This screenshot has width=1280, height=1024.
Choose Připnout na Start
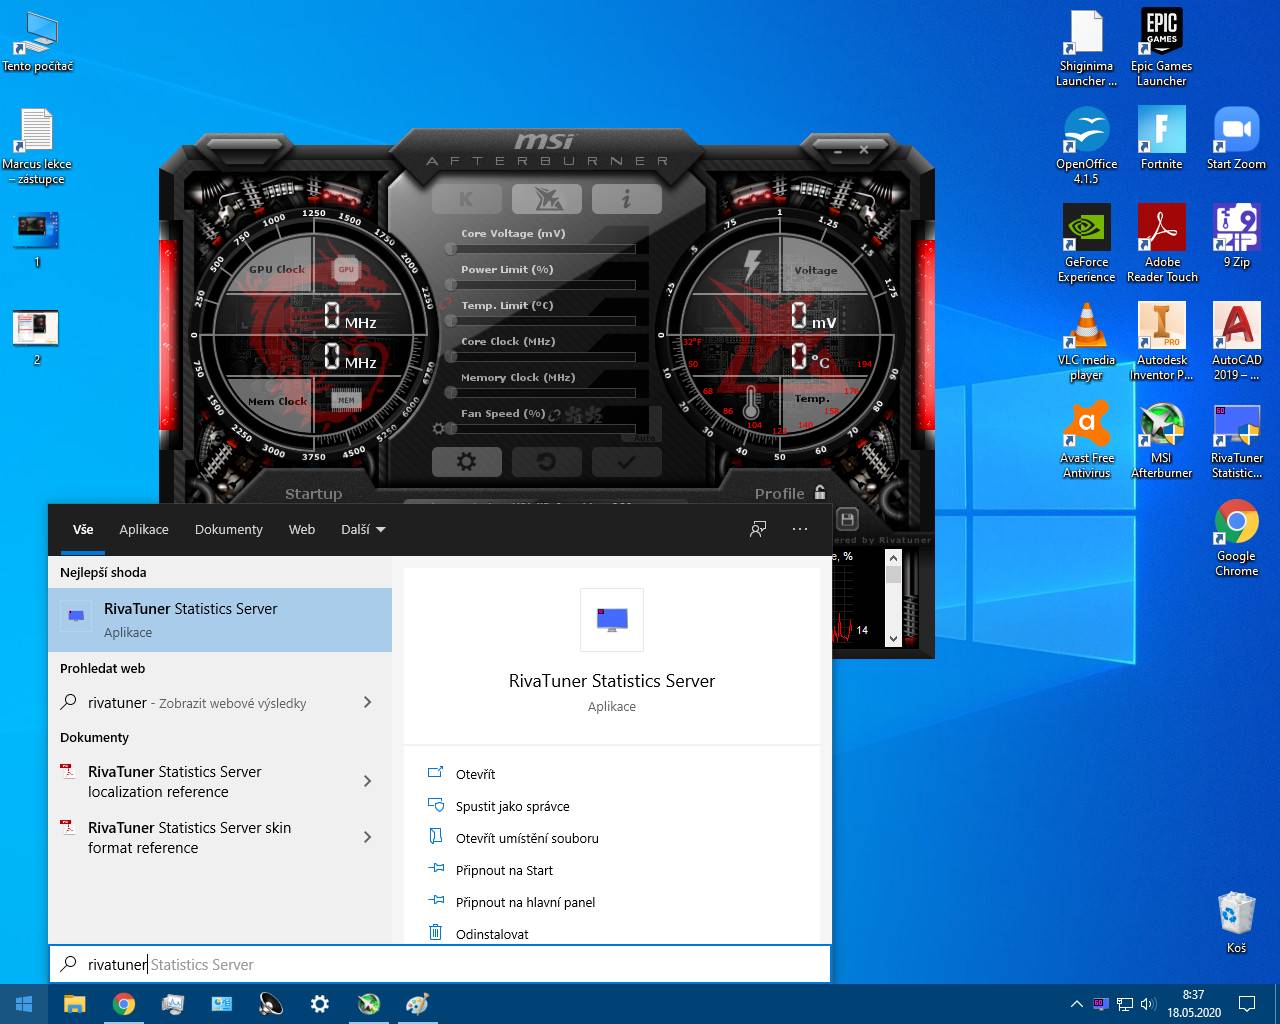[504, 870]
